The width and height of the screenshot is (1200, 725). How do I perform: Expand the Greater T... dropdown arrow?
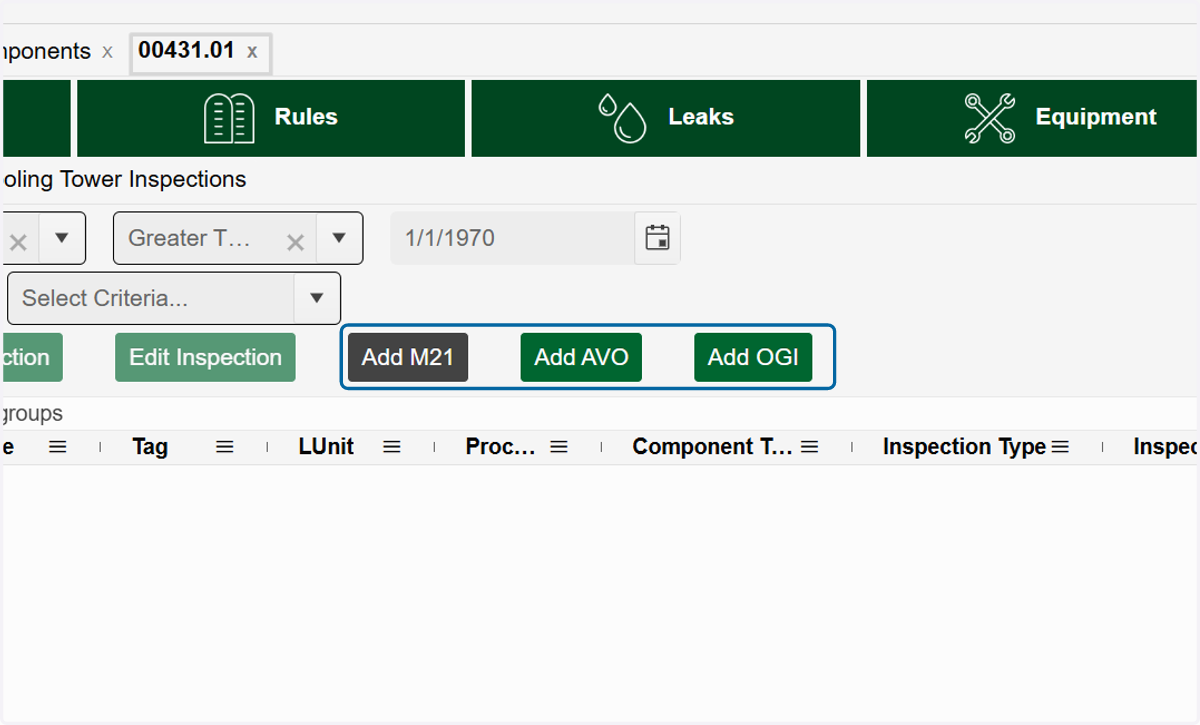pos(339,238)
